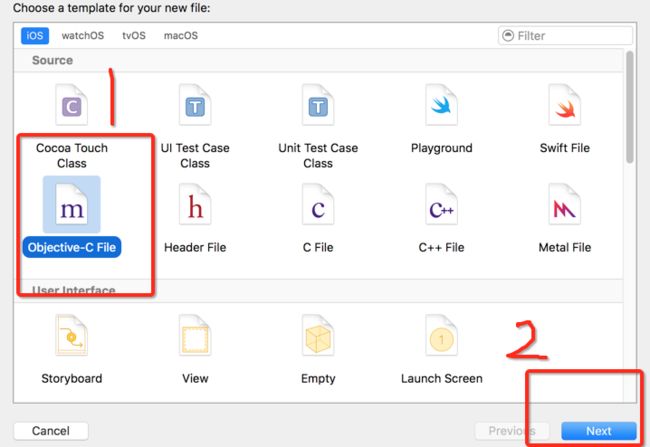Click the 'Storyboard' label
Viewport: 650px width, 447px height.
(72, 379)
